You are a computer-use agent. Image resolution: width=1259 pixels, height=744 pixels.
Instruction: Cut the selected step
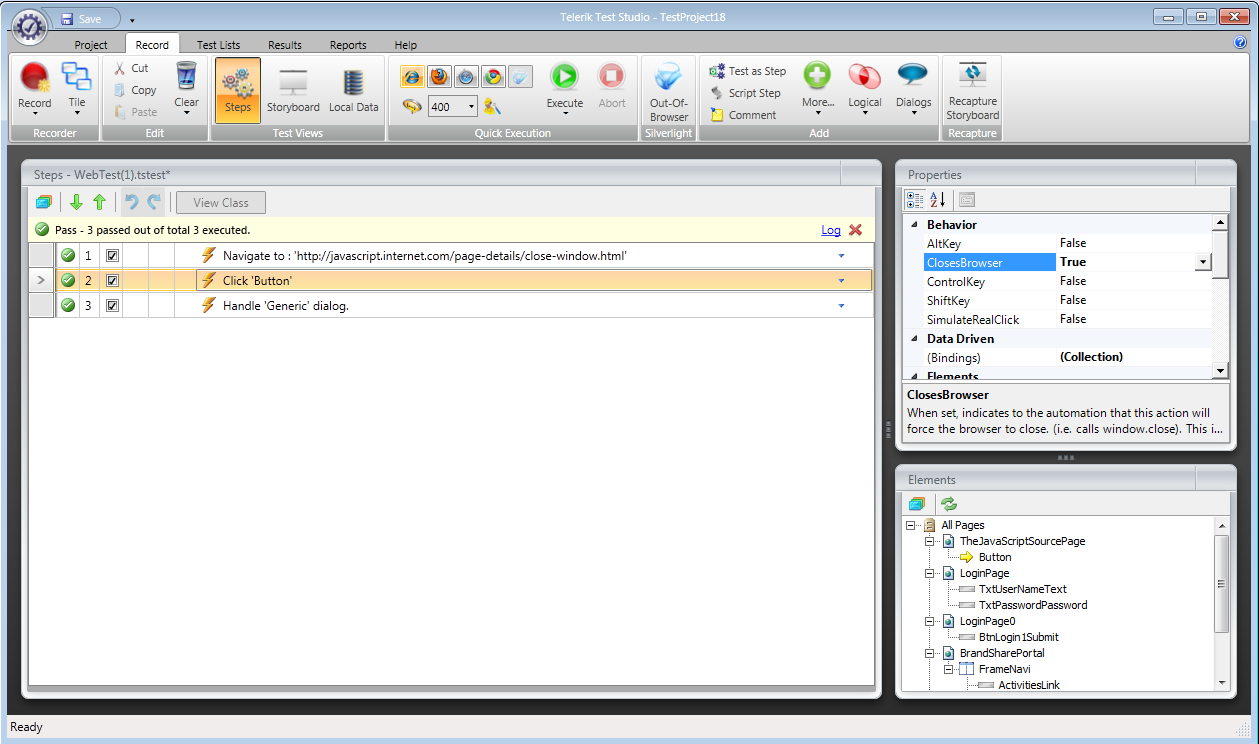click(131, 68)
